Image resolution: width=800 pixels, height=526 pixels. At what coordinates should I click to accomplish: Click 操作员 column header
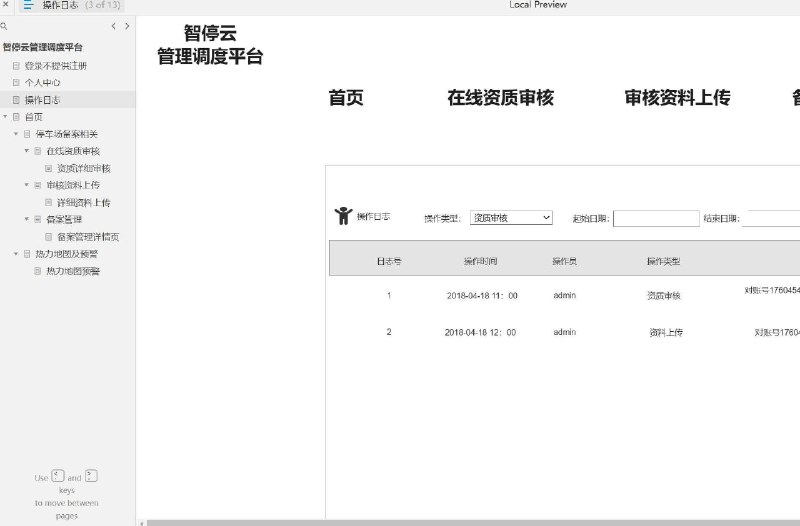tap(564, 261)
